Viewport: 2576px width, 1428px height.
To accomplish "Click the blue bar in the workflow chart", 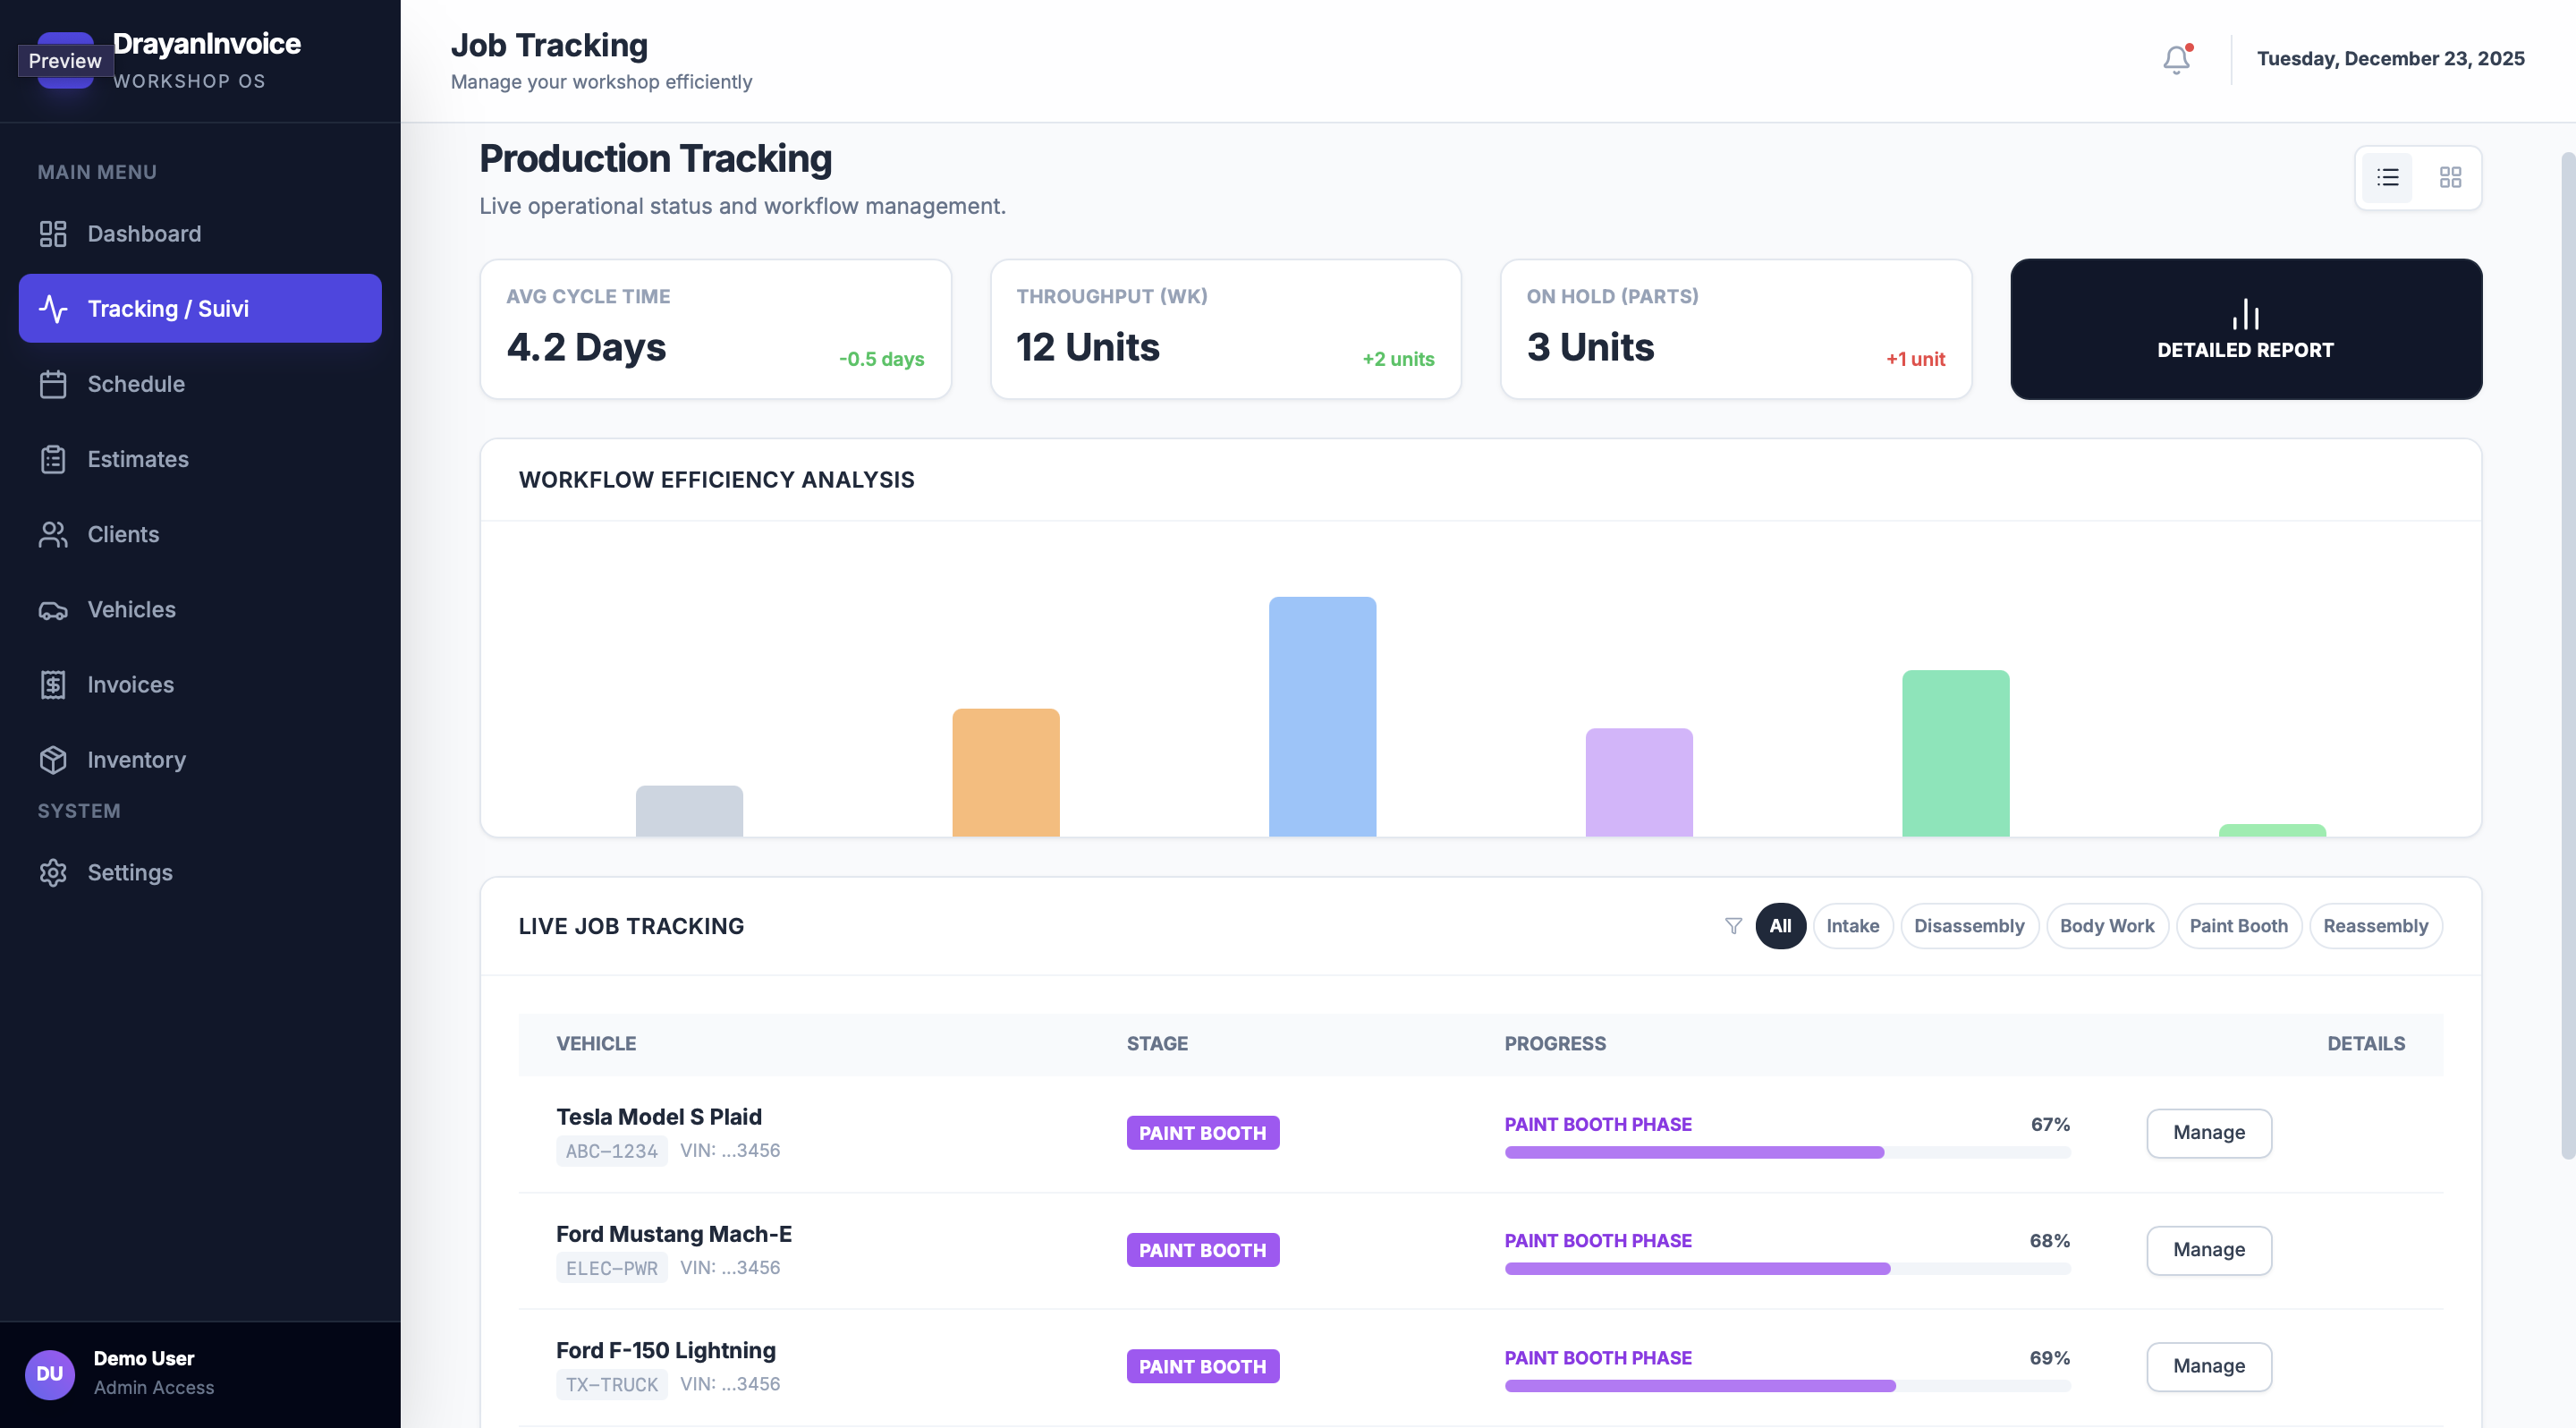I will [1322, 716].
